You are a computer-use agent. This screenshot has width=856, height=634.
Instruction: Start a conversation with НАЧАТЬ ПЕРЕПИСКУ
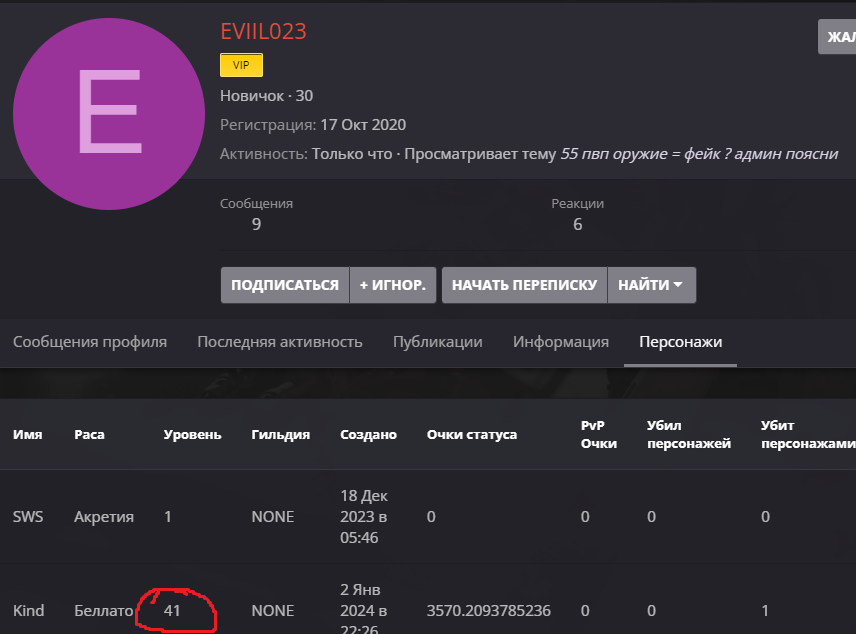click(x=524, y=285)
